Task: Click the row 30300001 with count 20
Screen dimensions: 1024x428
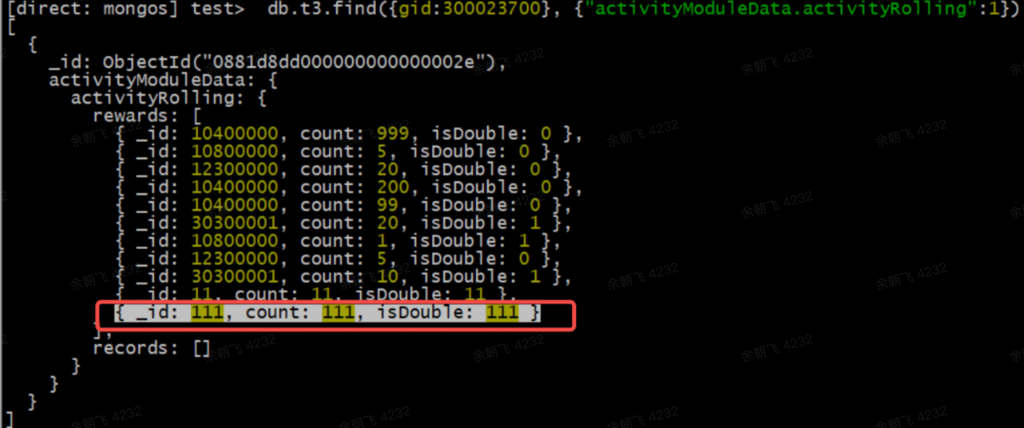Action: [x=344, y=224]
